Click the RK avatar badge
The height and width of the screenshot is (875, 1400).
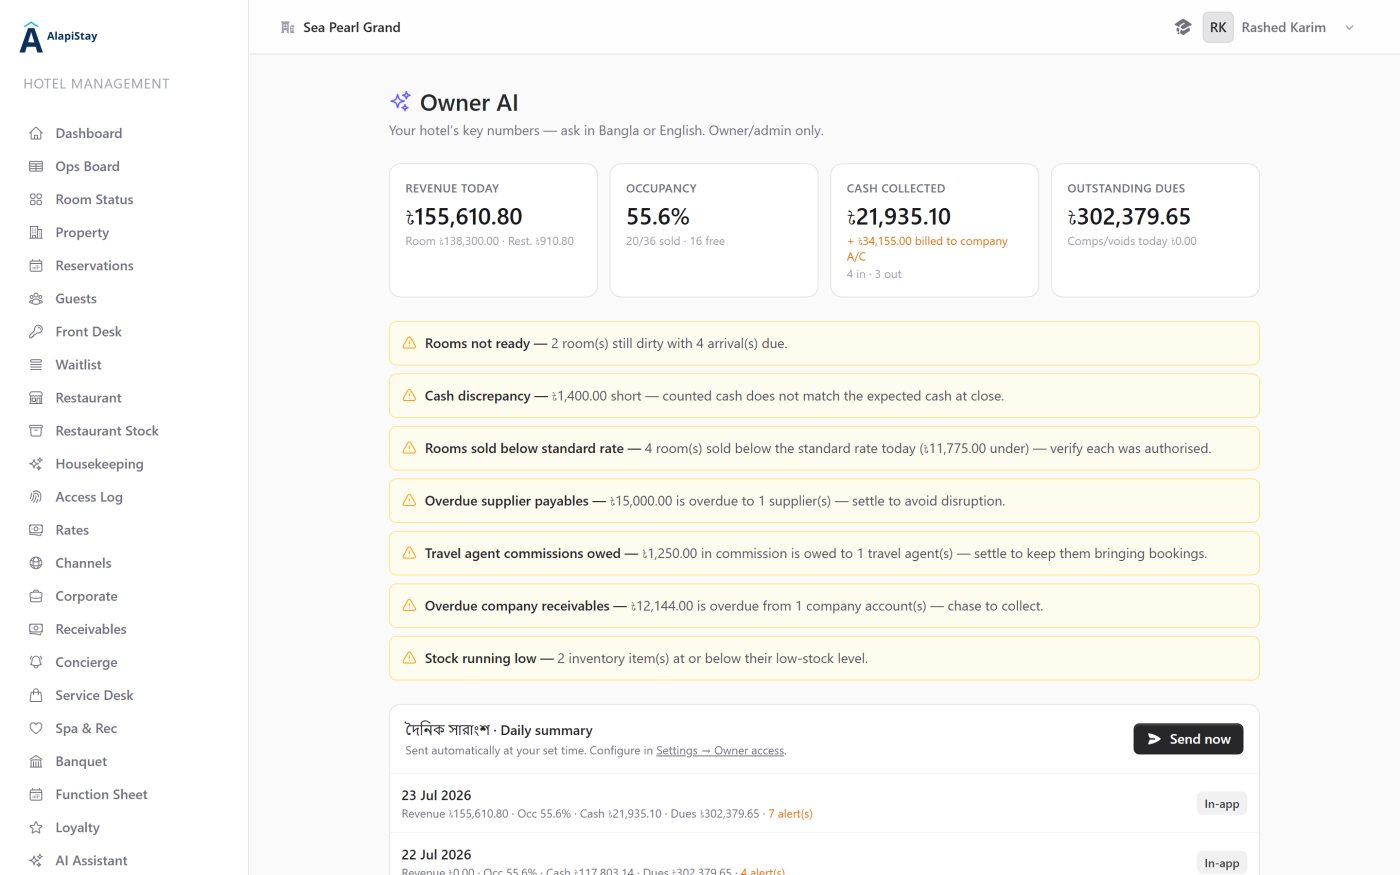pyautogui.click(x=1218, y=27)
